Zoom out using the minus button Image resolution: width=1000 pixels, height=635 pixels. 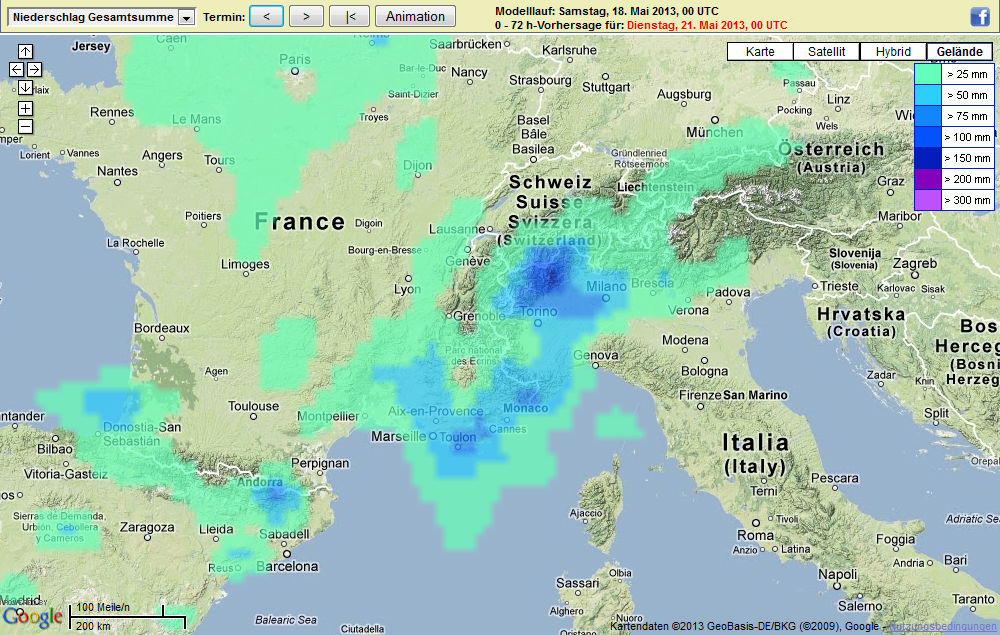point(26,126)
